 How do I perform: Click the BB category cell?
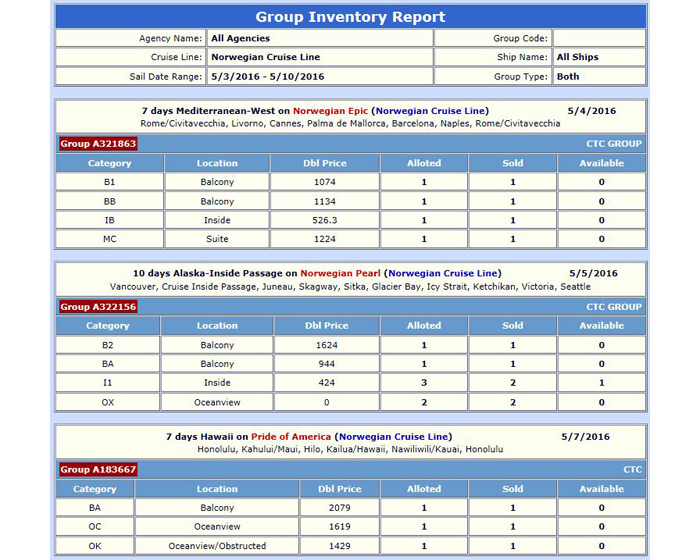pos(109,201)
